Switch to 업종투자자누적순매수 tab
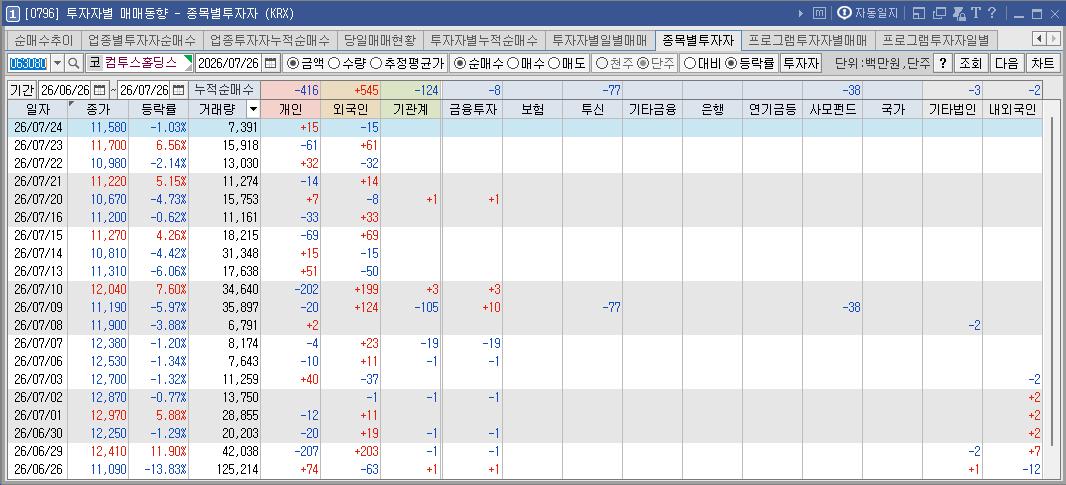Image resolution: width=1066 pixels, height=485 pixels. tap(270, 40)
